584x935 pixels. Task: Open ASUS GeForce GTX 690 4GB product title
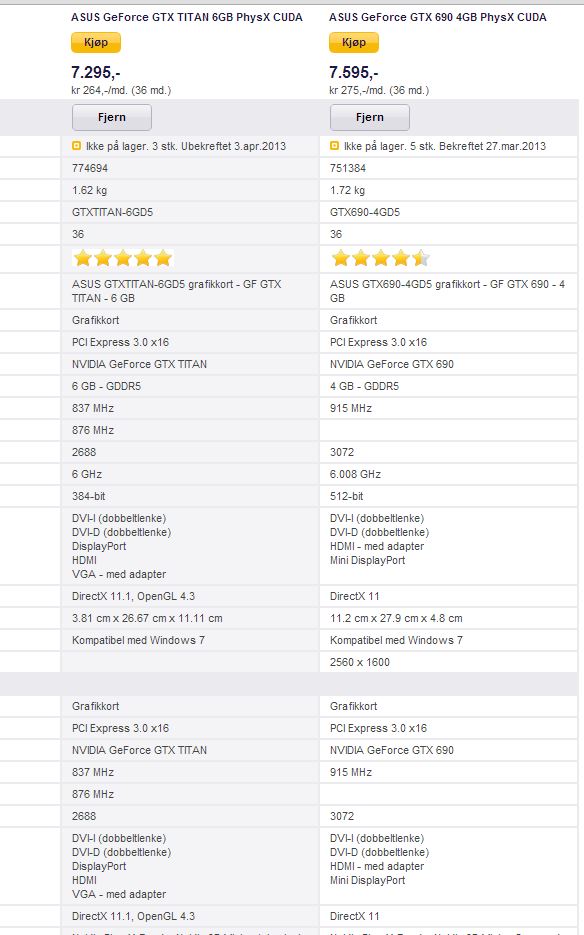tap(438, 17)
